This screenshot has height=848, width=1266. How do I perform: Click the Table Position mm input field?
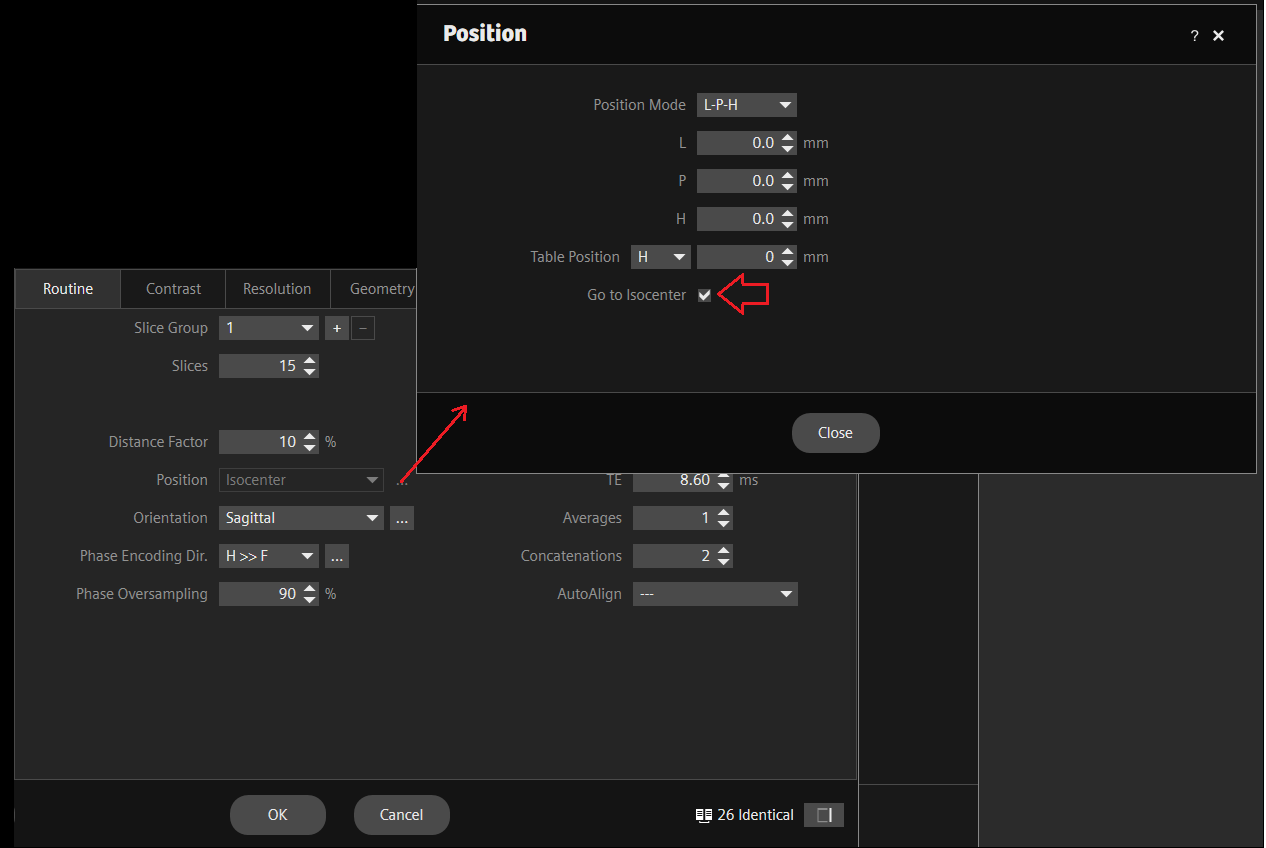[x=737, y=257]
